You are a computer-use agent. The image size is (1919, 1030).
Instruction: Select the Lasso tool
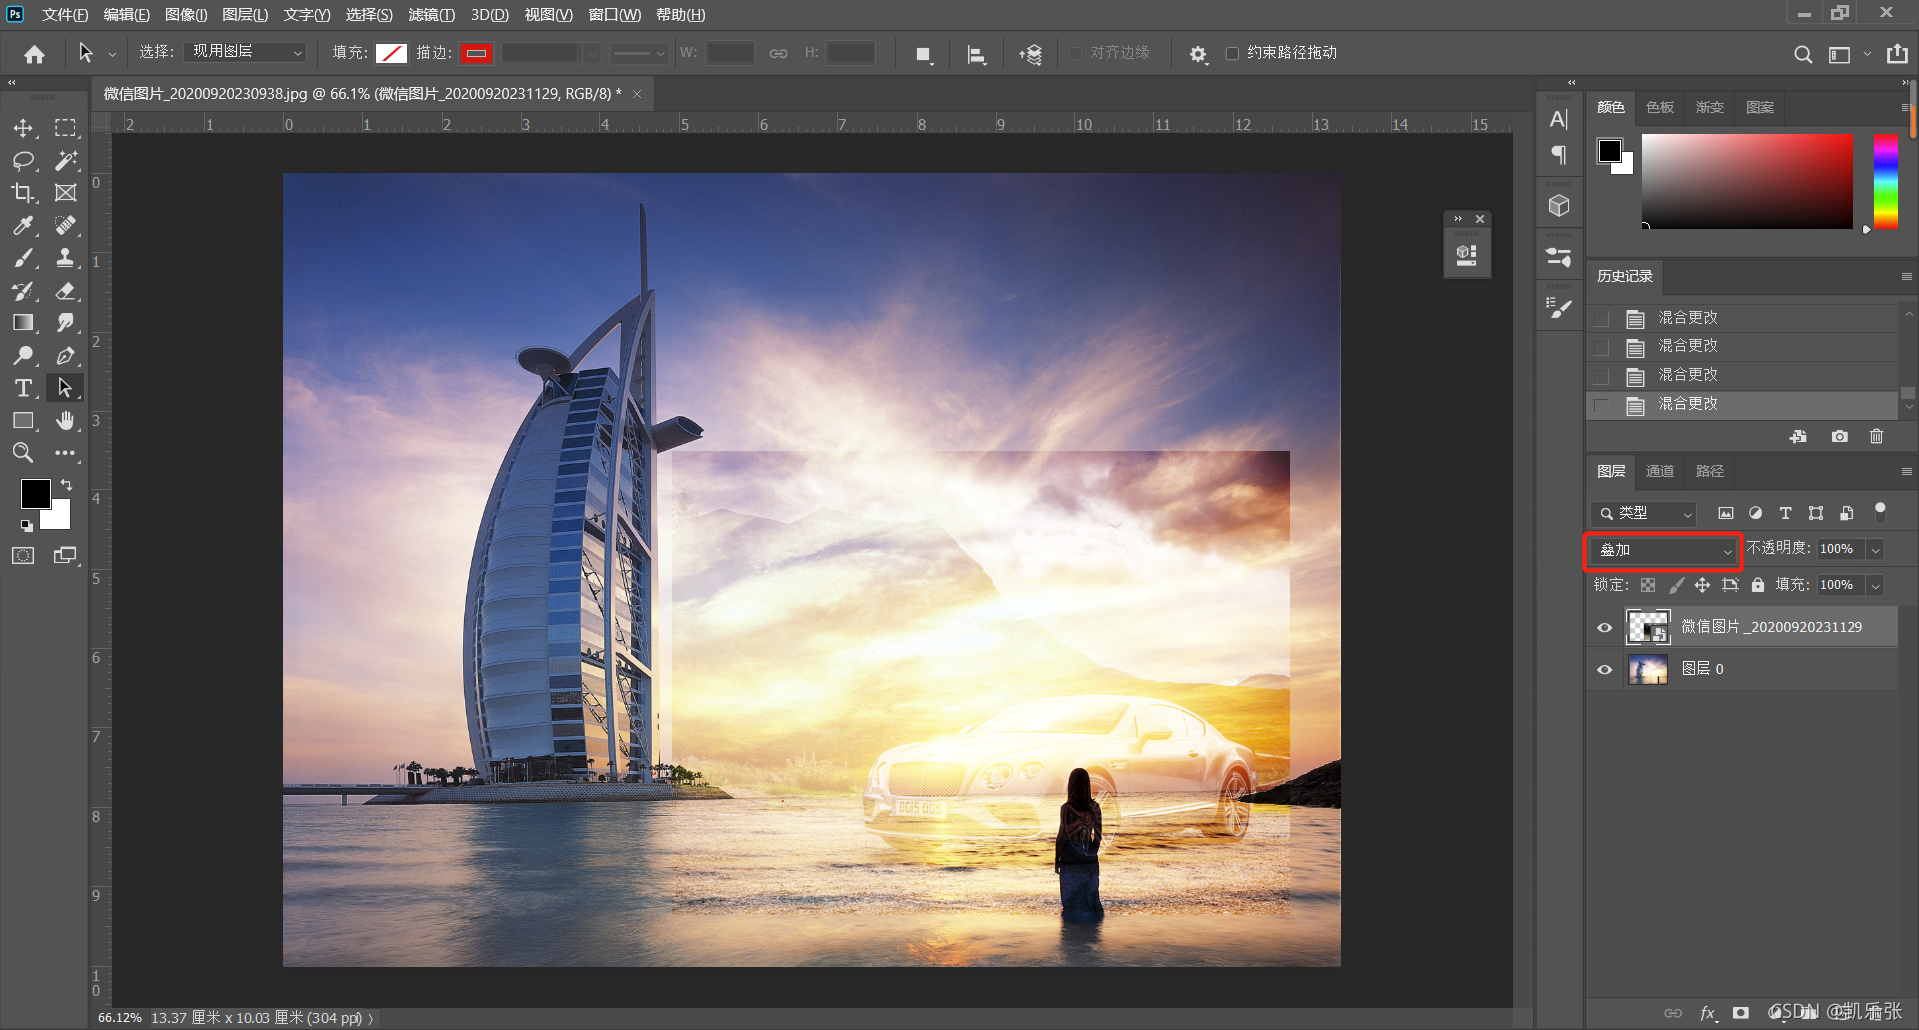pyautogui.click(x=23, y=160)
